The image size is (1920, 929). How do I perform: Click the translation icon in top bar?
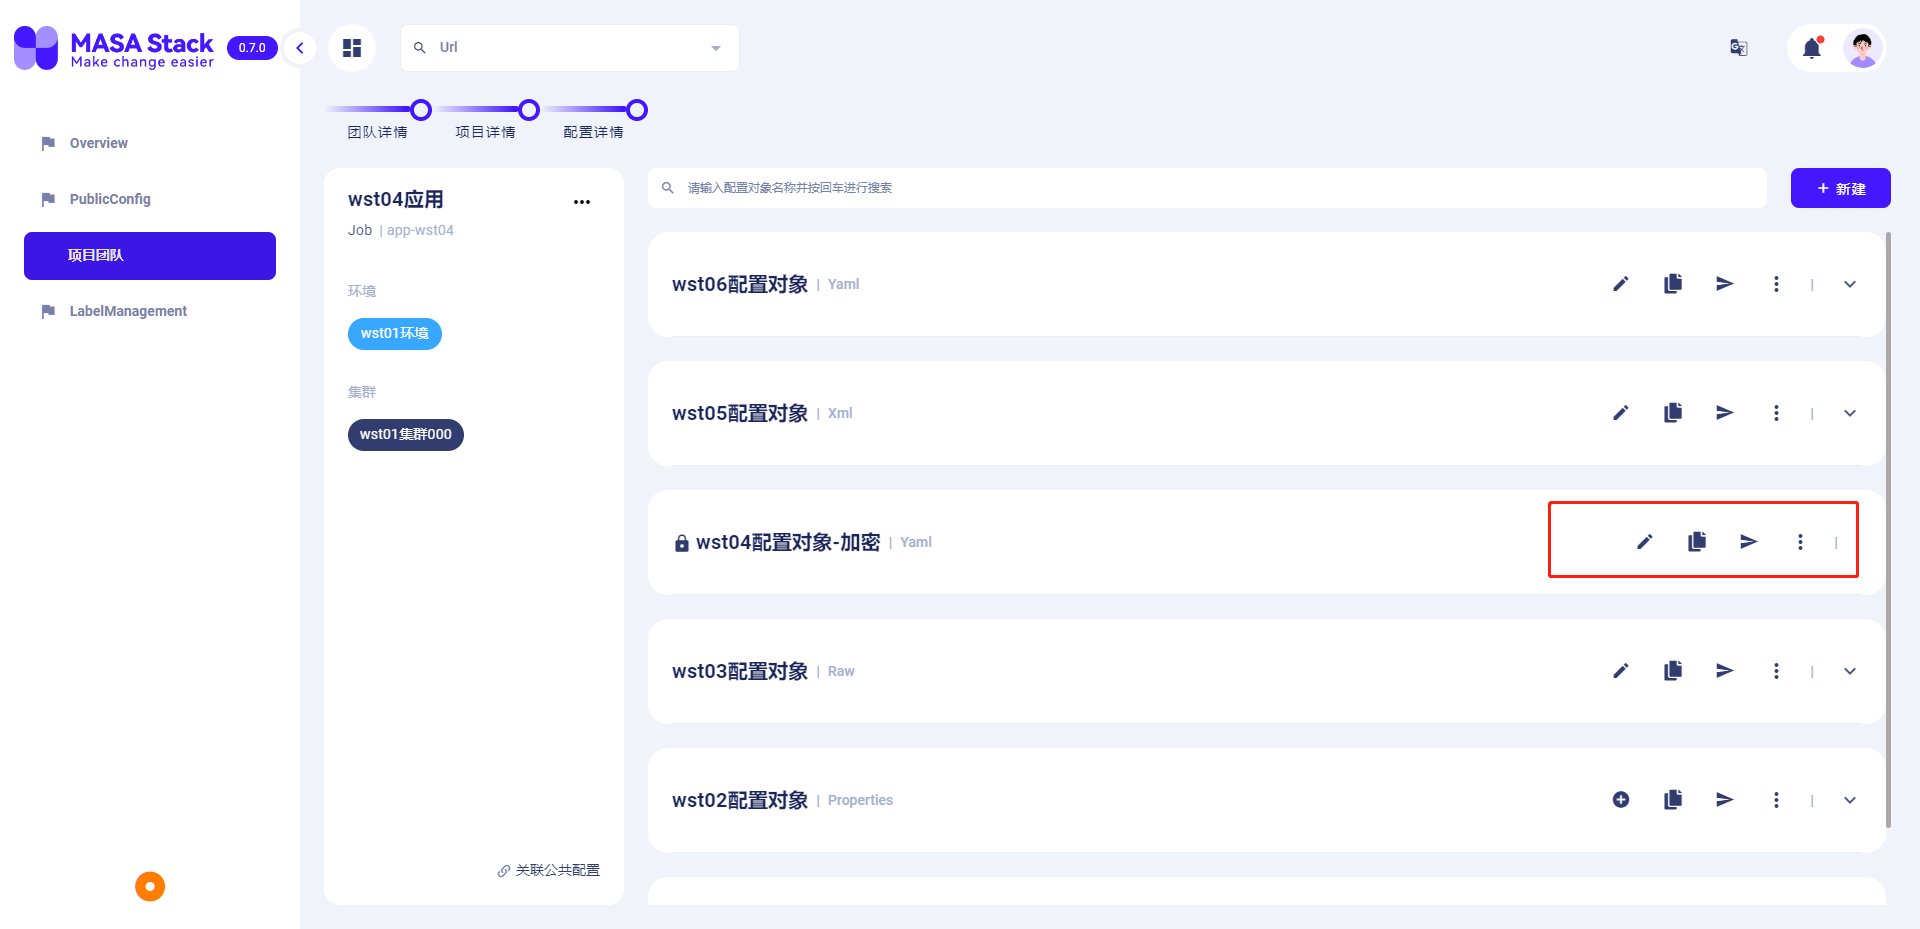pos(1738,47)
